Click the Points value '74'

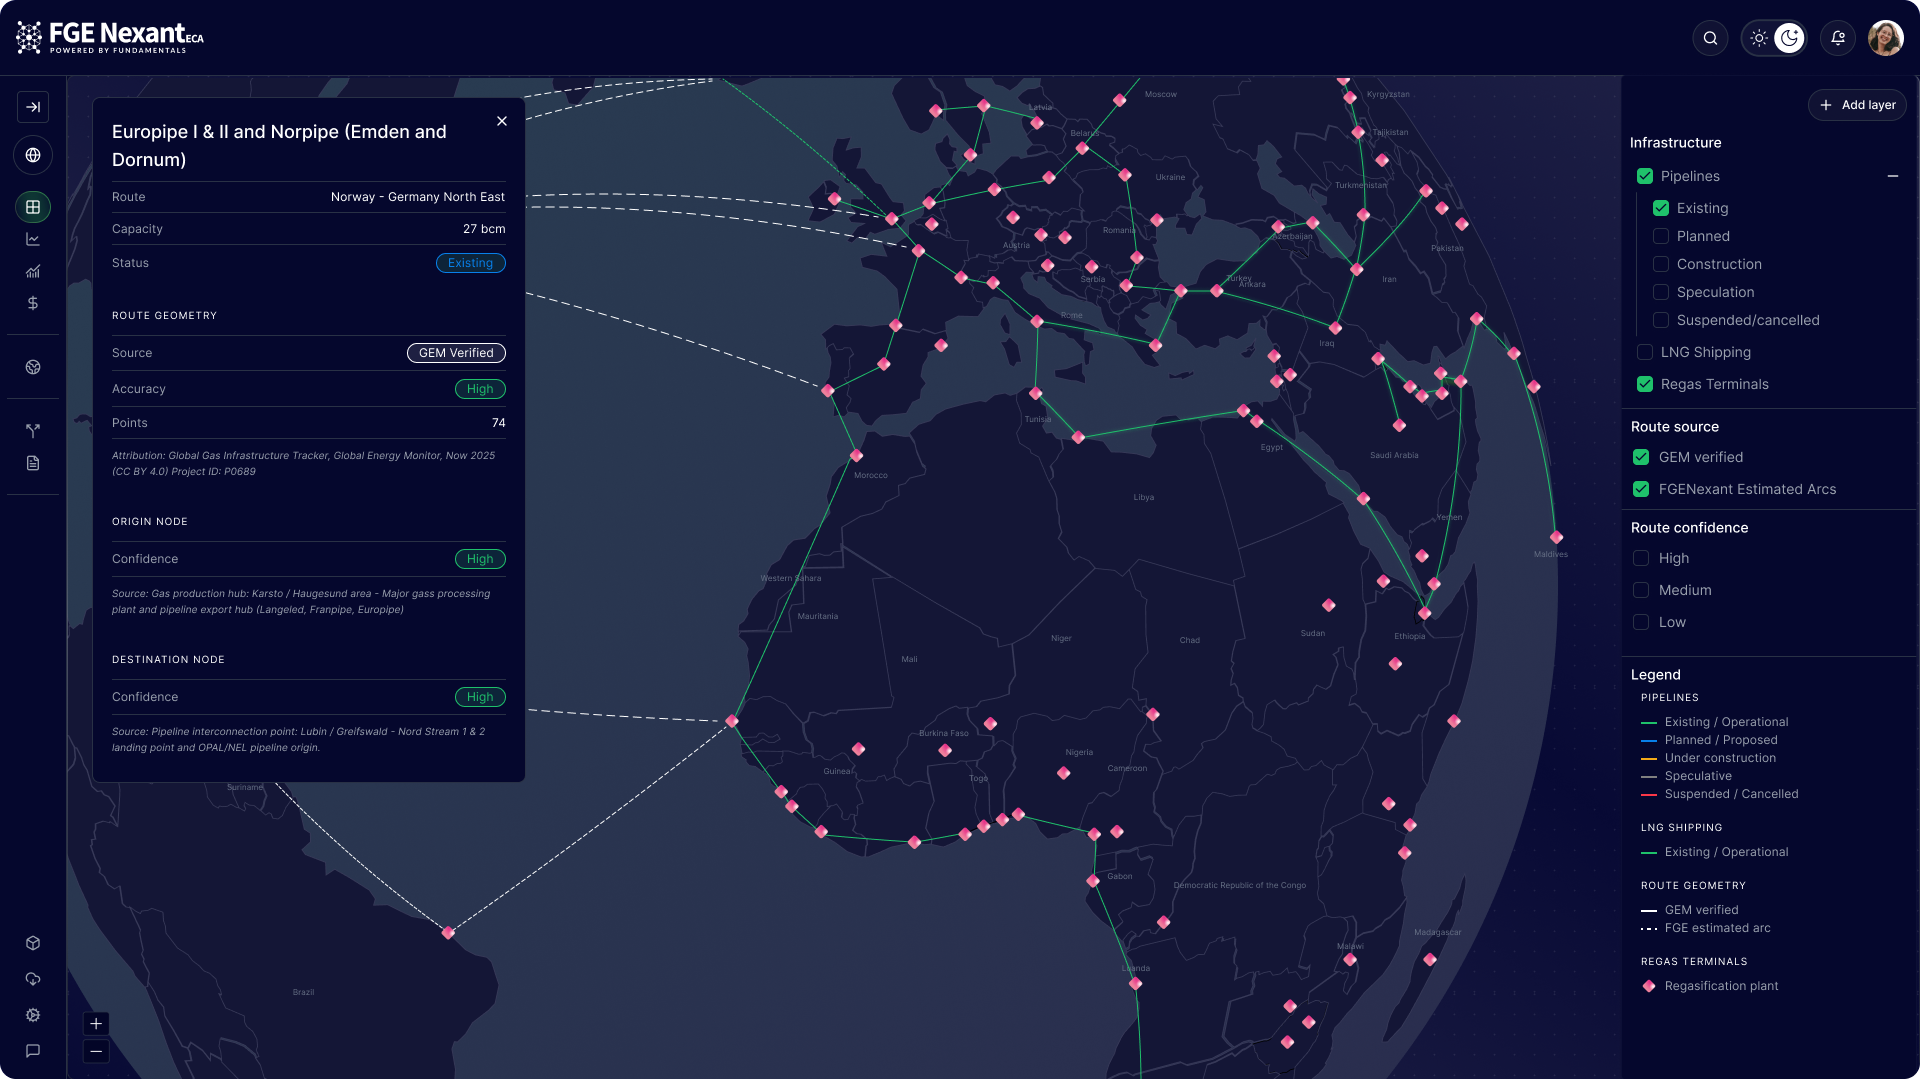499,423
